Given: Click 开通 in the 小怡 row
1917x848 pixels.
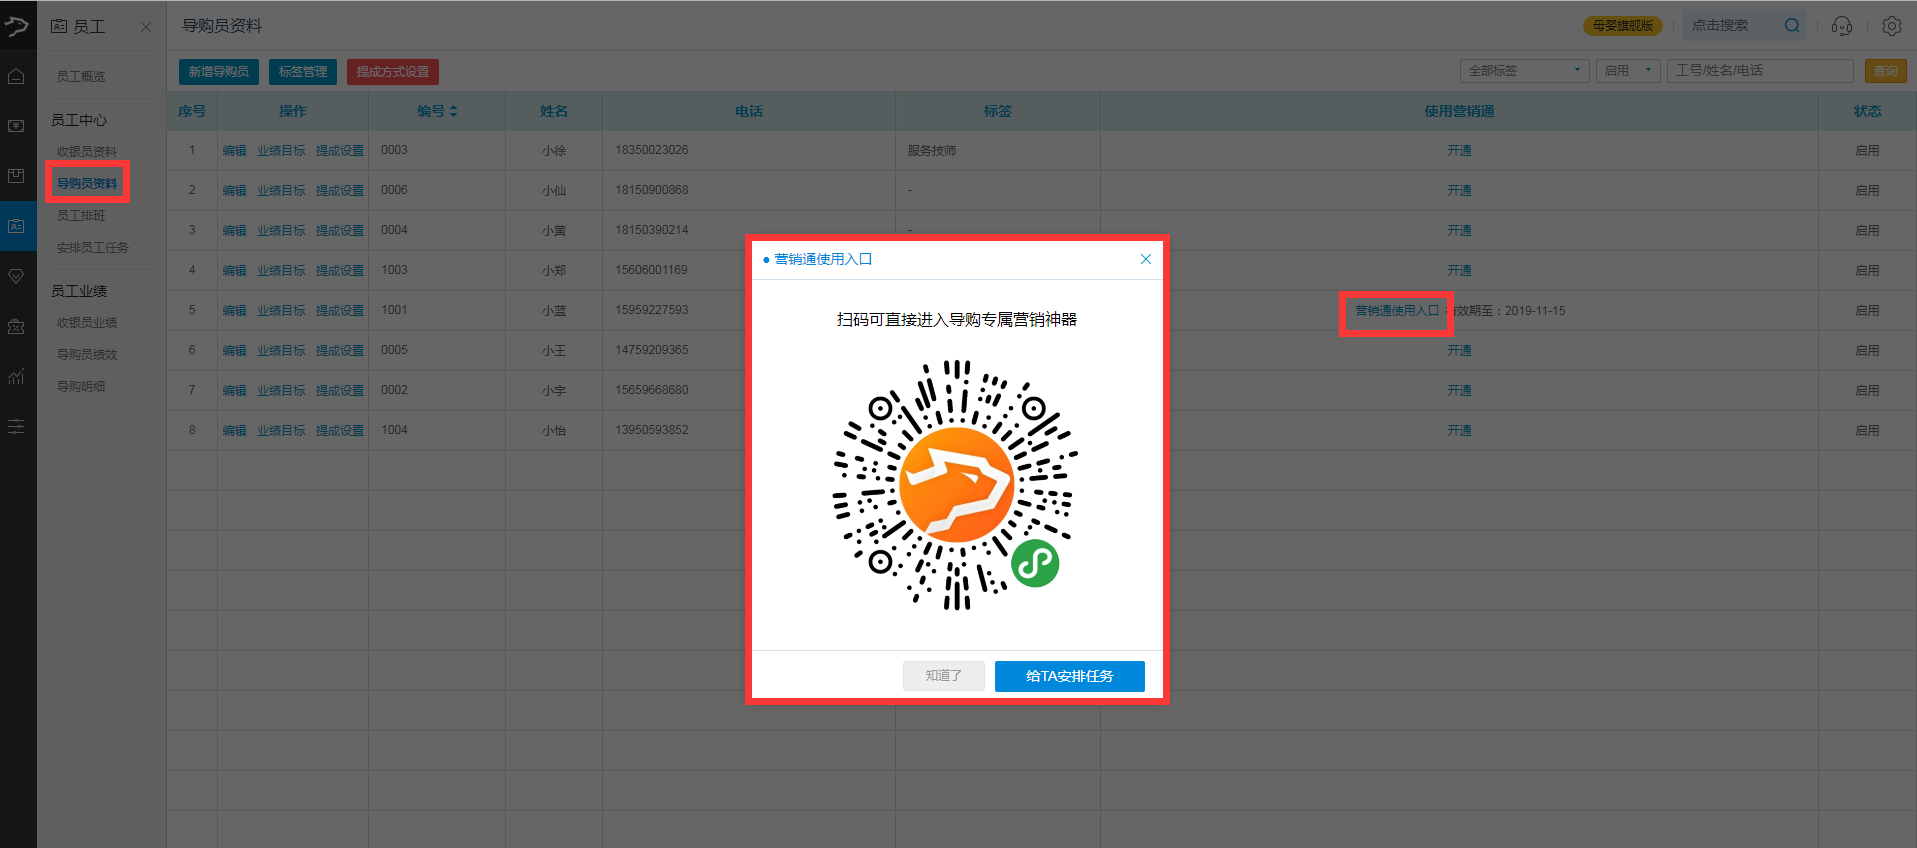Looking at the screenshot, I should [x=1459, y=431].
